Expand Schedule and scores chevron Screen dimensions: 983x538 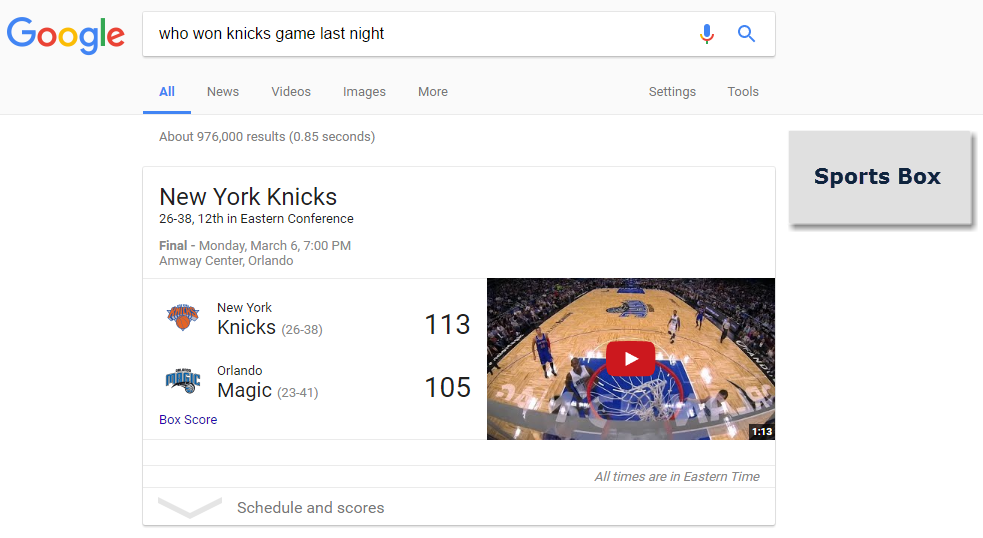(x=190, y=508)
